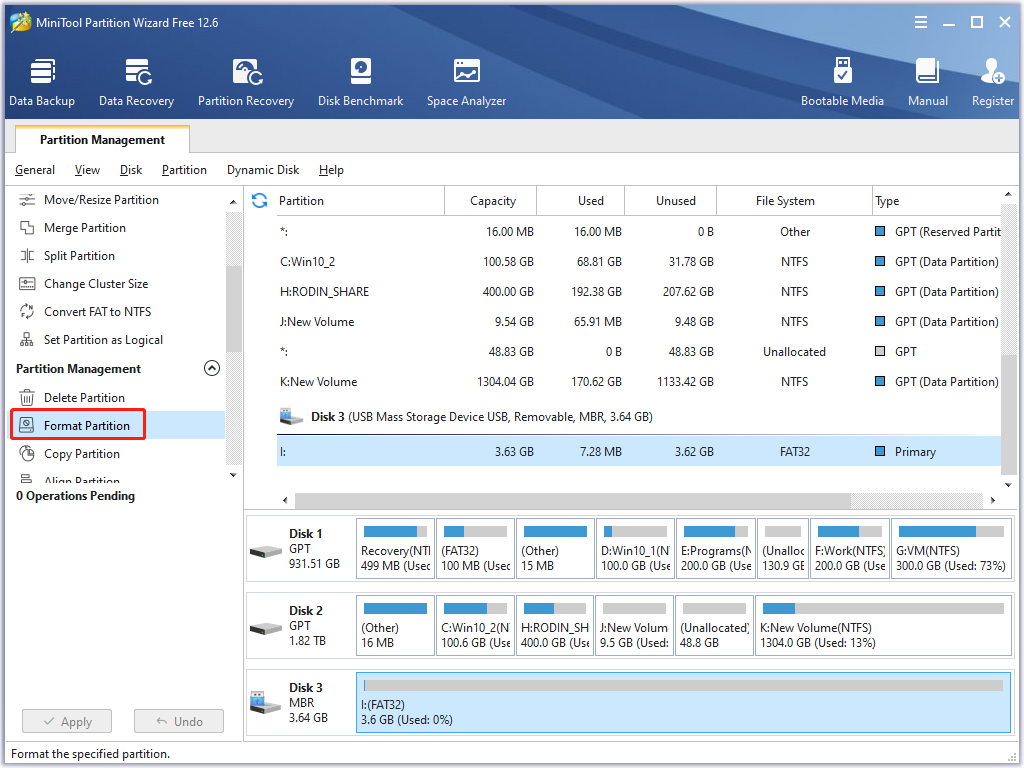Select G:VM(NTFS) block on Disk 1
Screen dimensions: 1024x768
(951, 549)
